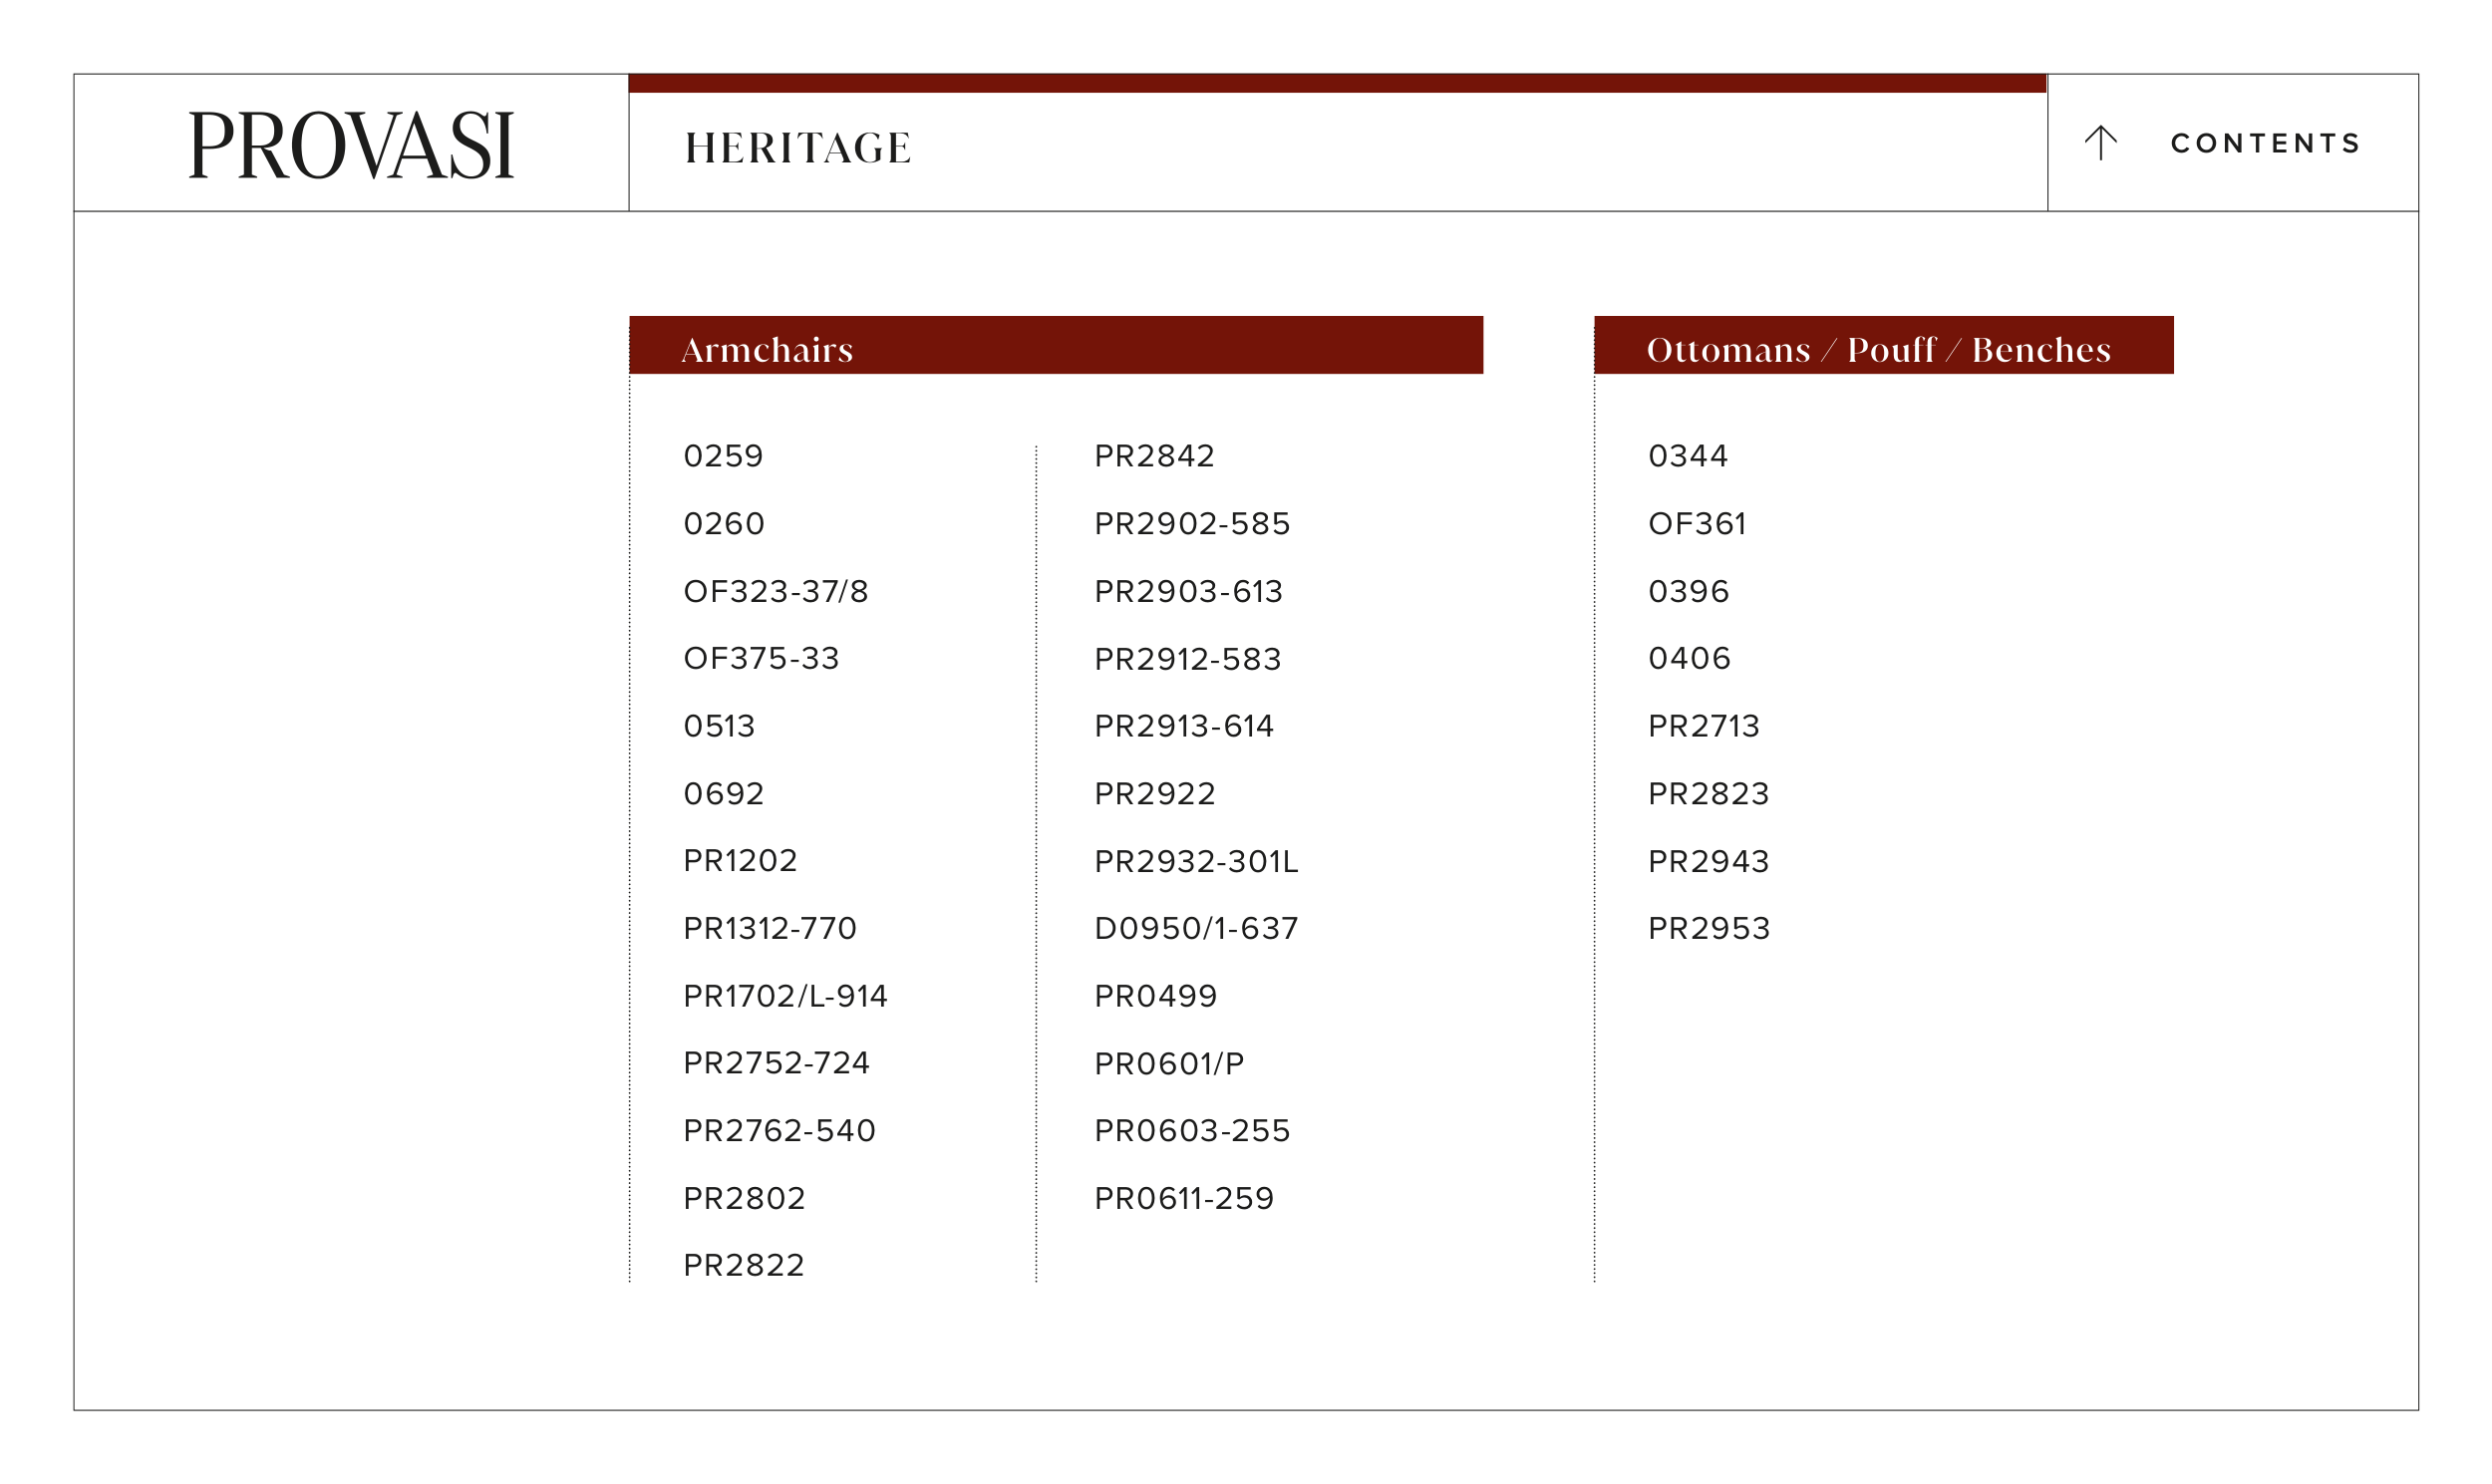The width and height of the screenshot is (2492, 1484).
Task: Open ottoman item OF361
Action: pyautogui.click(x=1697, y=523)
